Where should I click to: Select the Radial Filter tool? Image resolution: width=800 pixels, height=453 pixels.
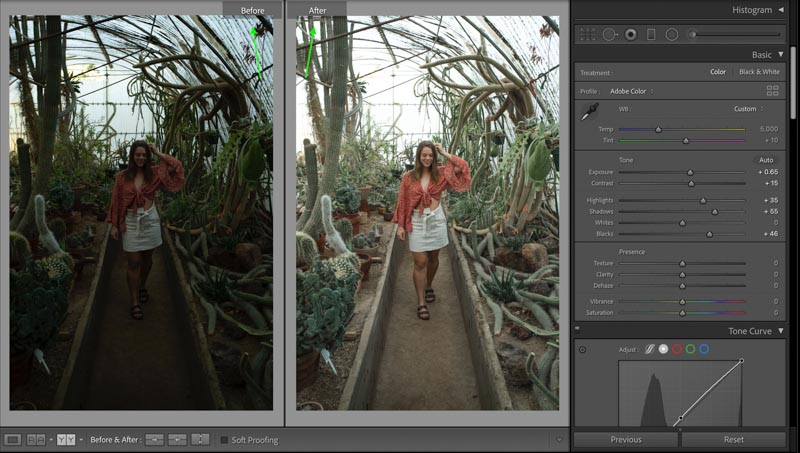[672, 34]
